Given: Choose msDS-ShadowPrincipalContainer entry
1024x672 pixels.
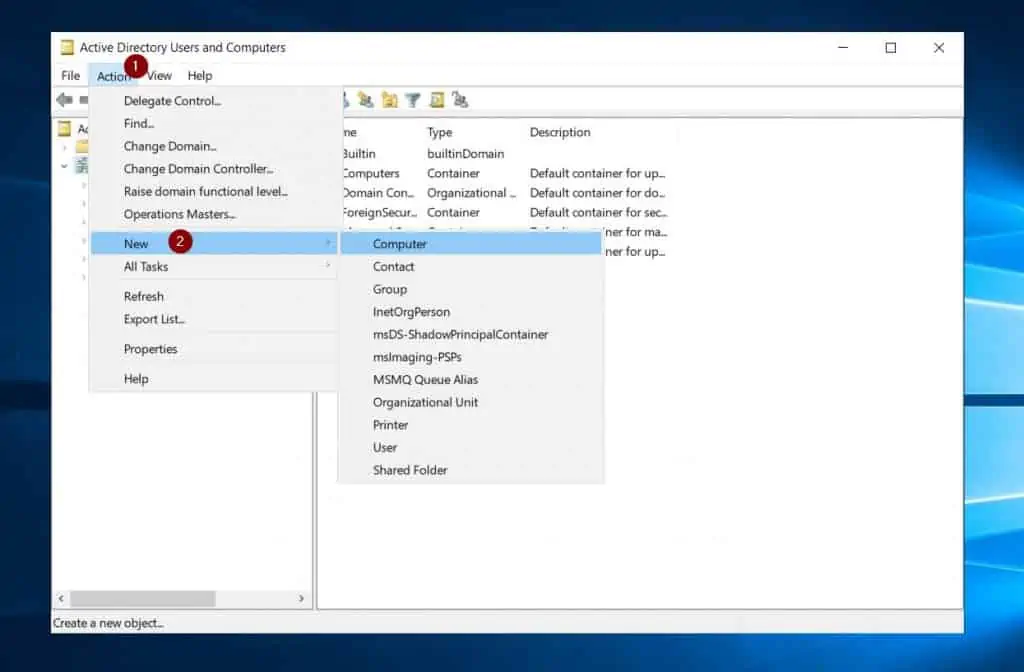Looking at the screenshot, I should [x=471, y=334].
